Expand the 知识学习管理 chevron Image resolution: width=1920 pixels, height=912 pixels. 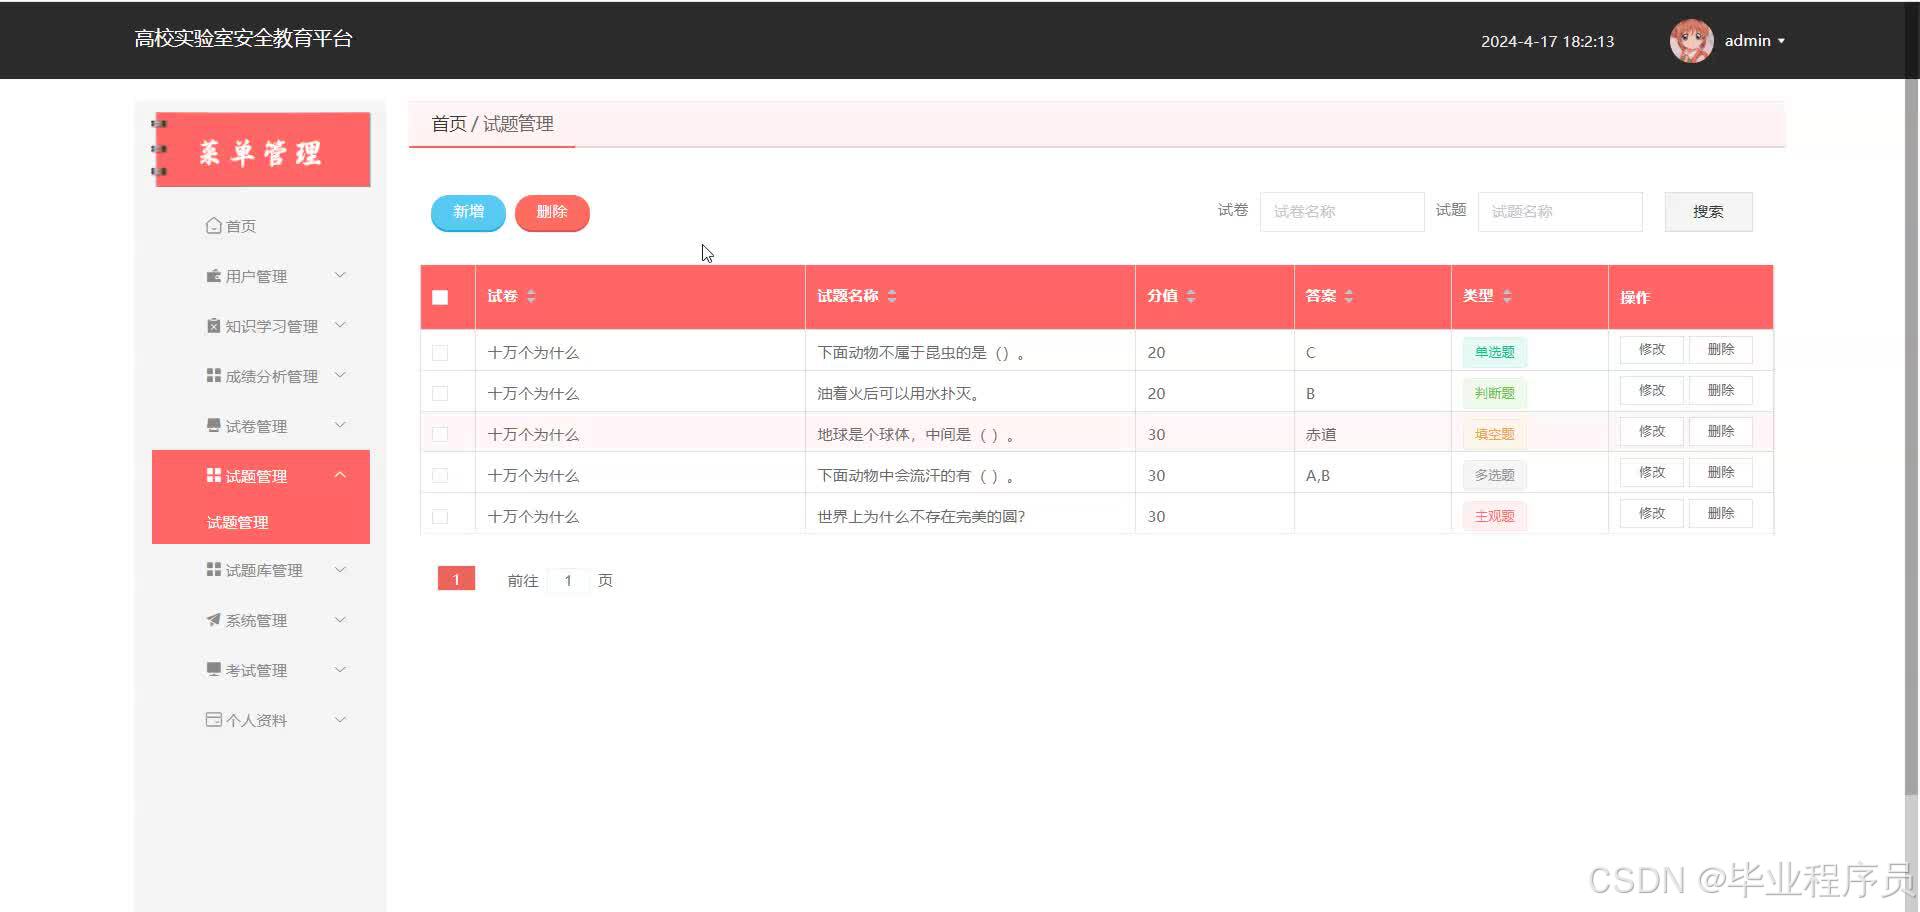(x=340, y=325)
